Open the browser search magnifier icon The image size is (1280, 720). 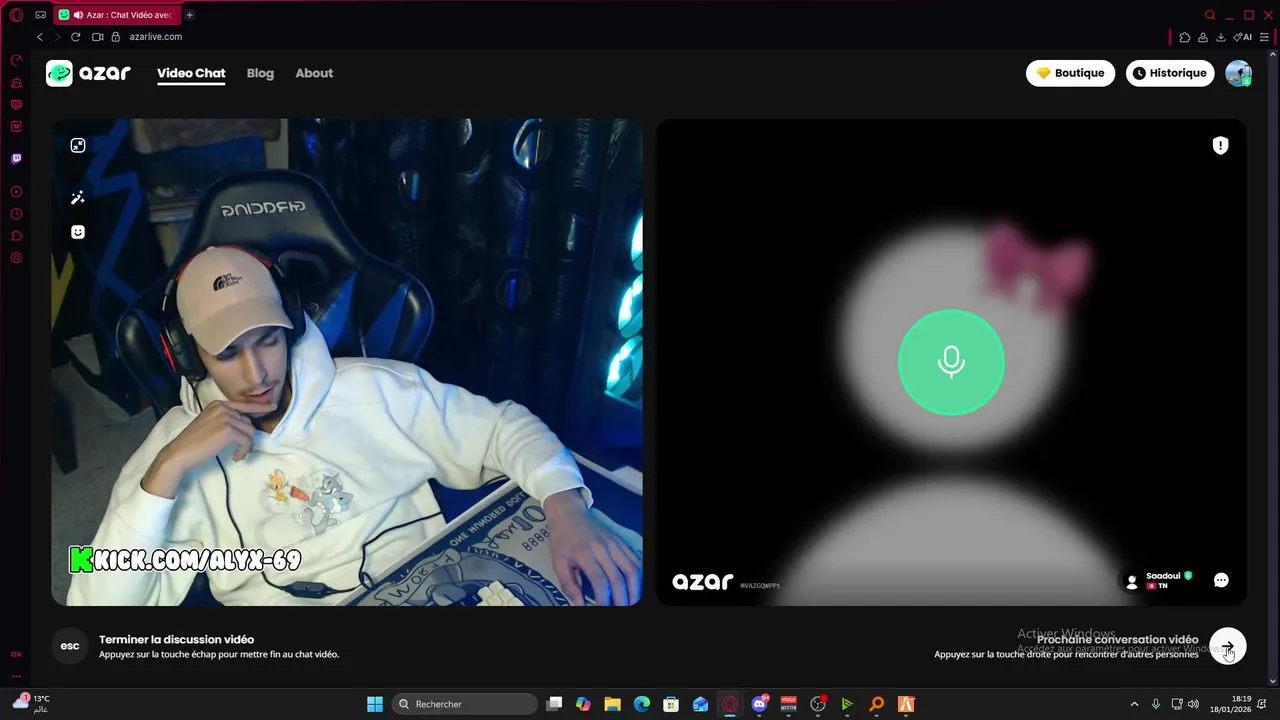click(1210, 15)
